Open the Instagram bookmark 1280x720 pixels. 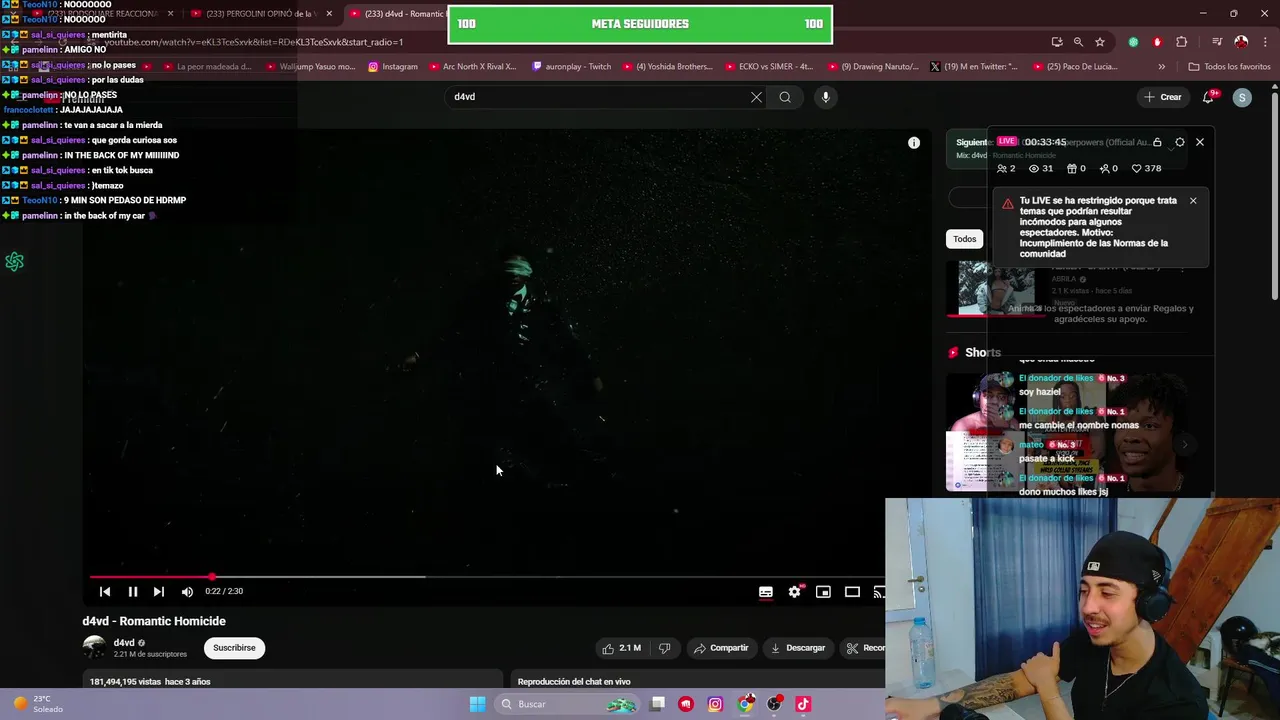[x=393, y=67]
